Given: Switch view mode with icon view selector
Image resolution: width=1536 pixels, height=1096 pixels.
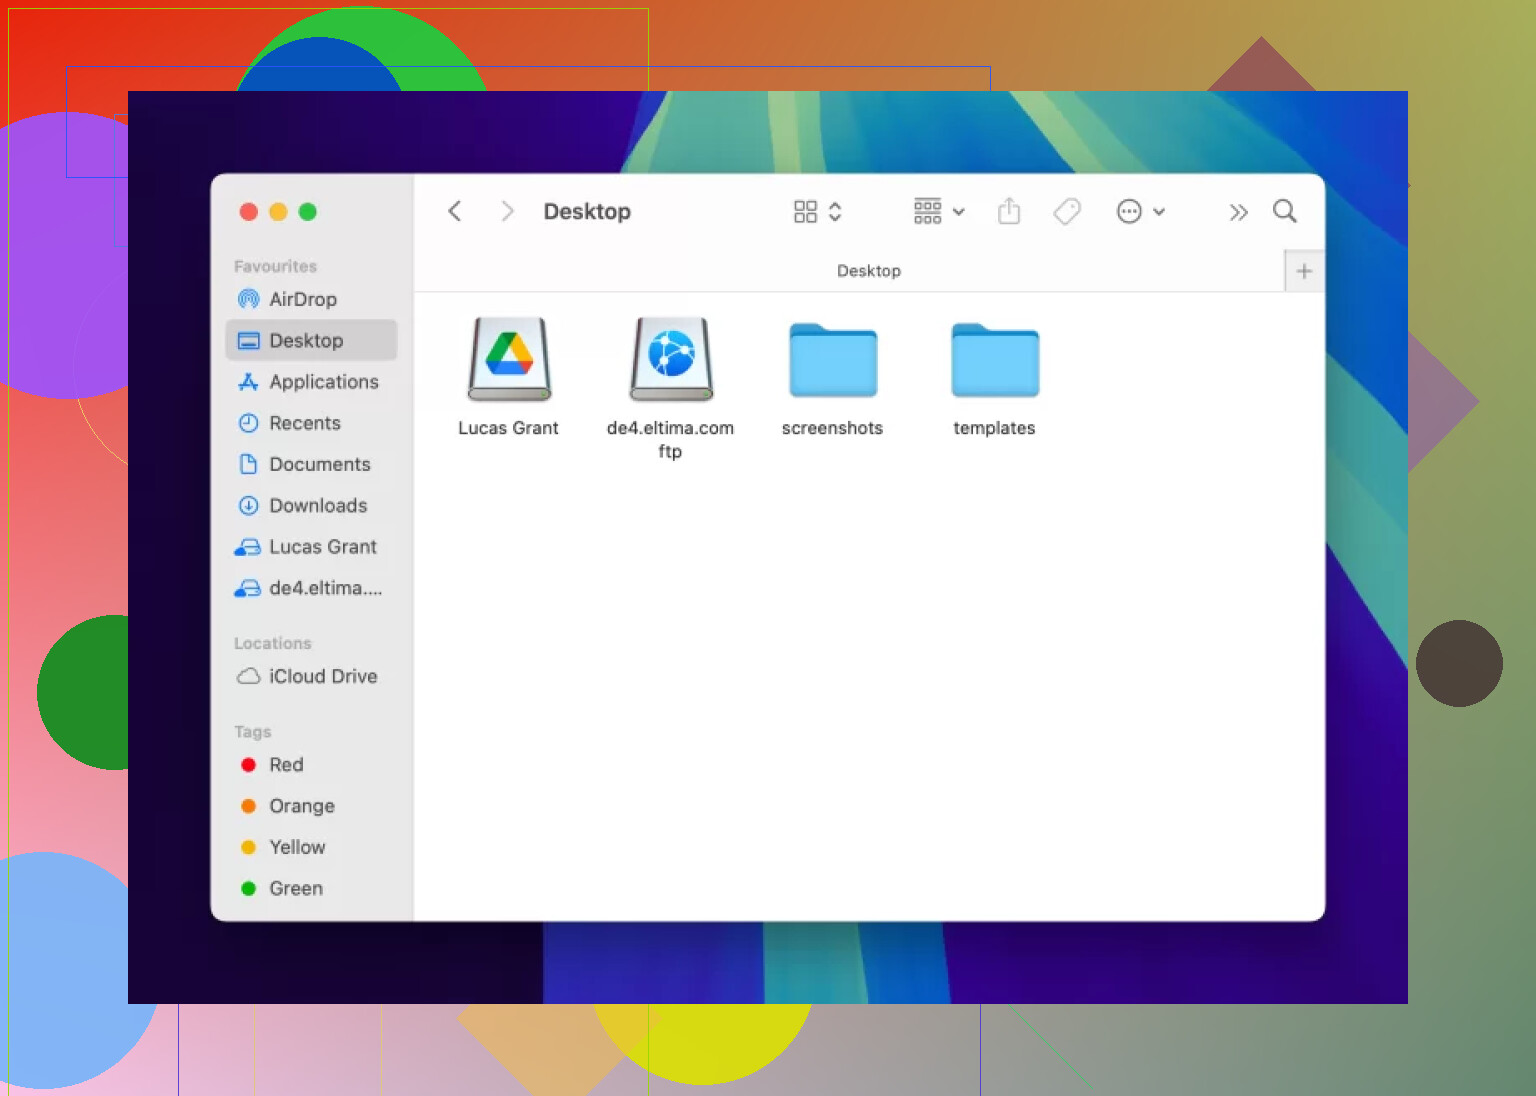Looking at the screenshot, I should pos(817,212).
